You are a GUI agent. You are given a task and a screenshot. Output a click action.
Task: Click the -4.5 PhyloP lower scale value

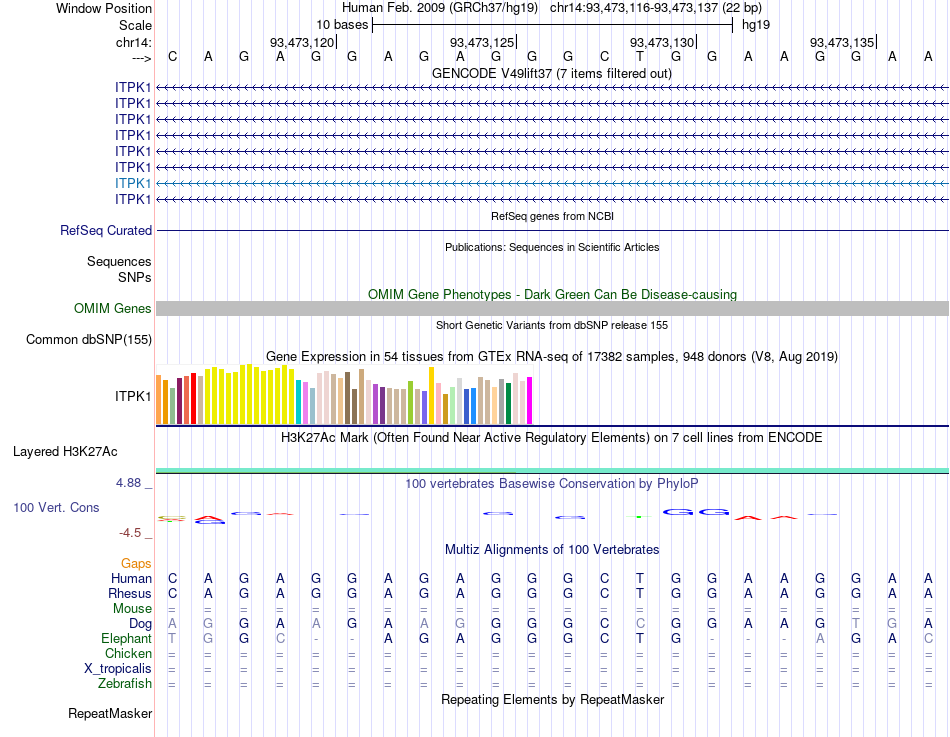coord(130,533)
